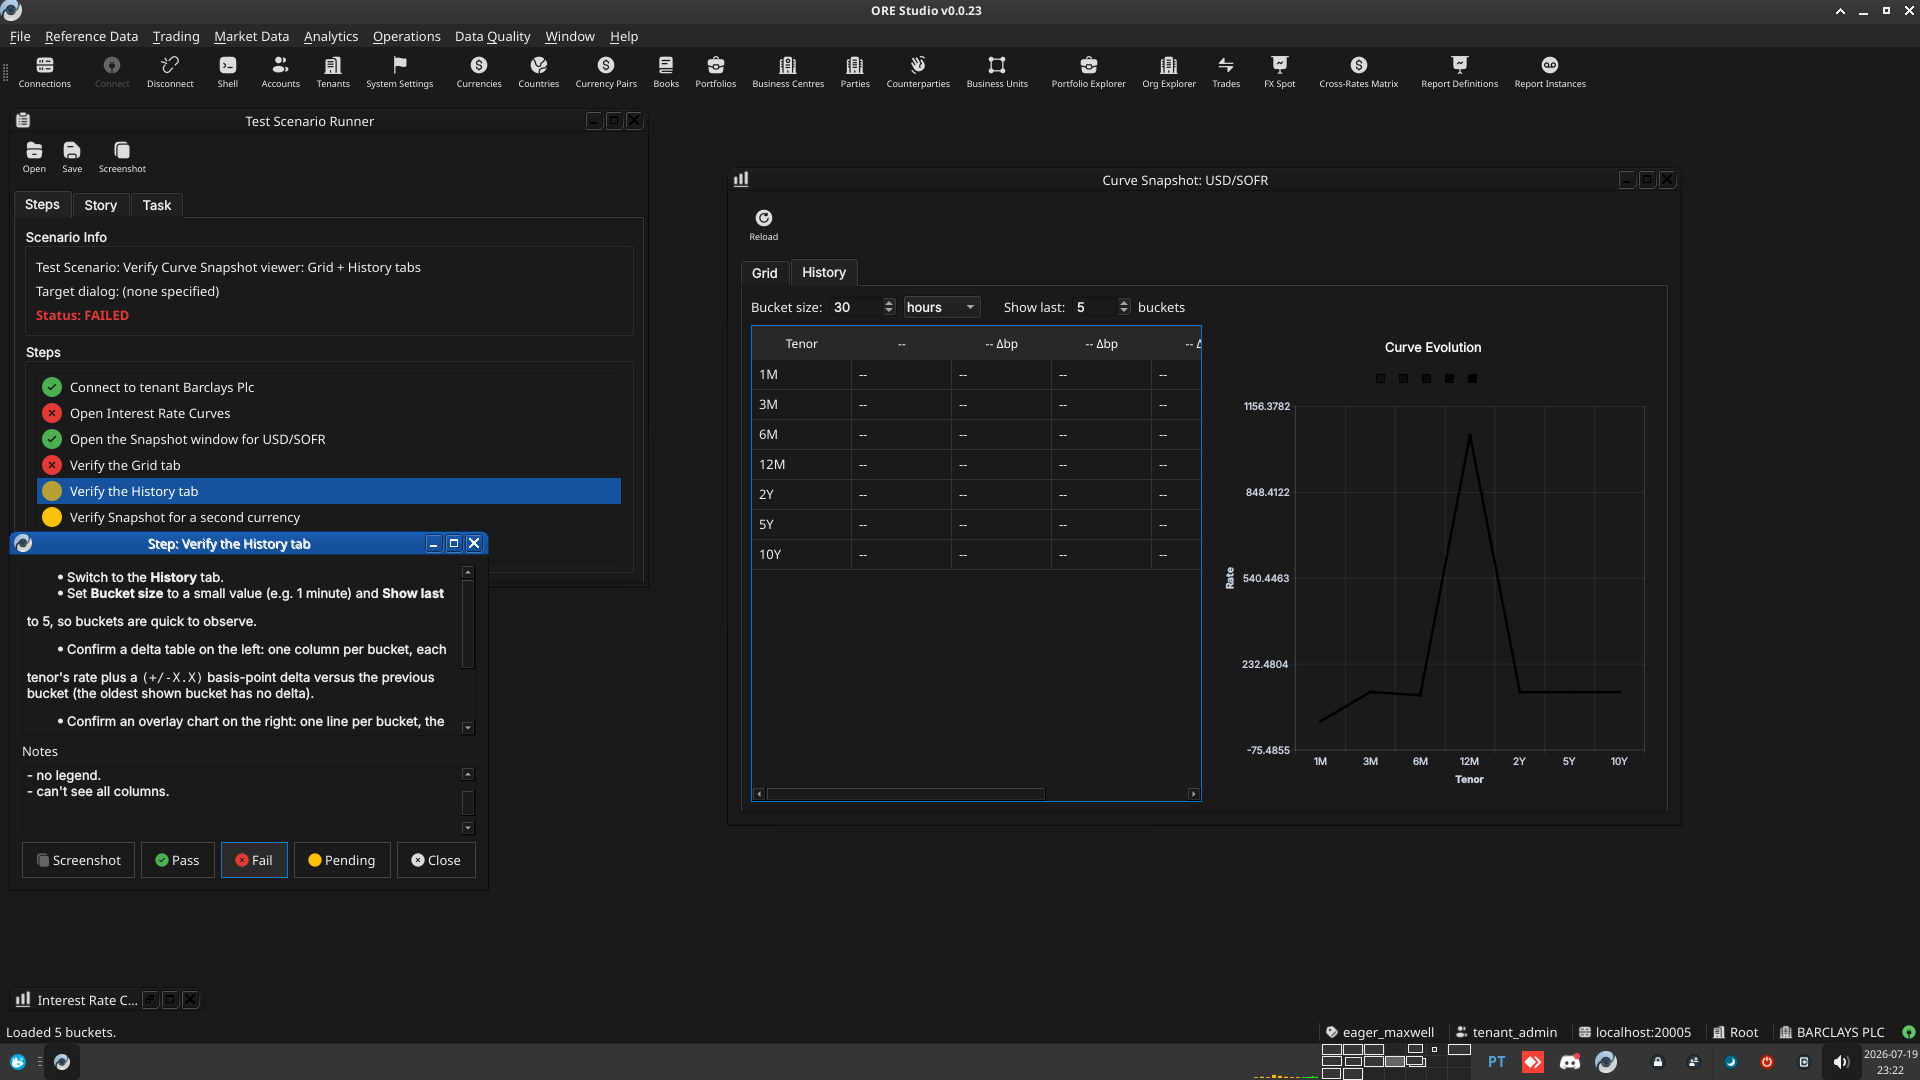Open Org Explorer toolbar icon
1920x1080 pixels.
coord(1169,71)
